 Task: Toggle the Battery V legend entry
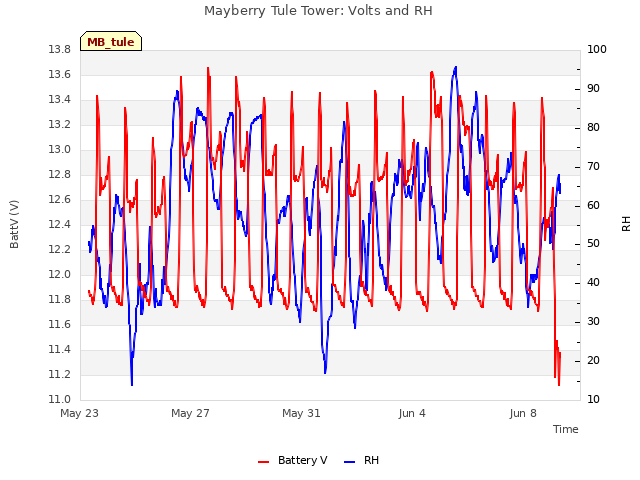[x=293, y=460]
